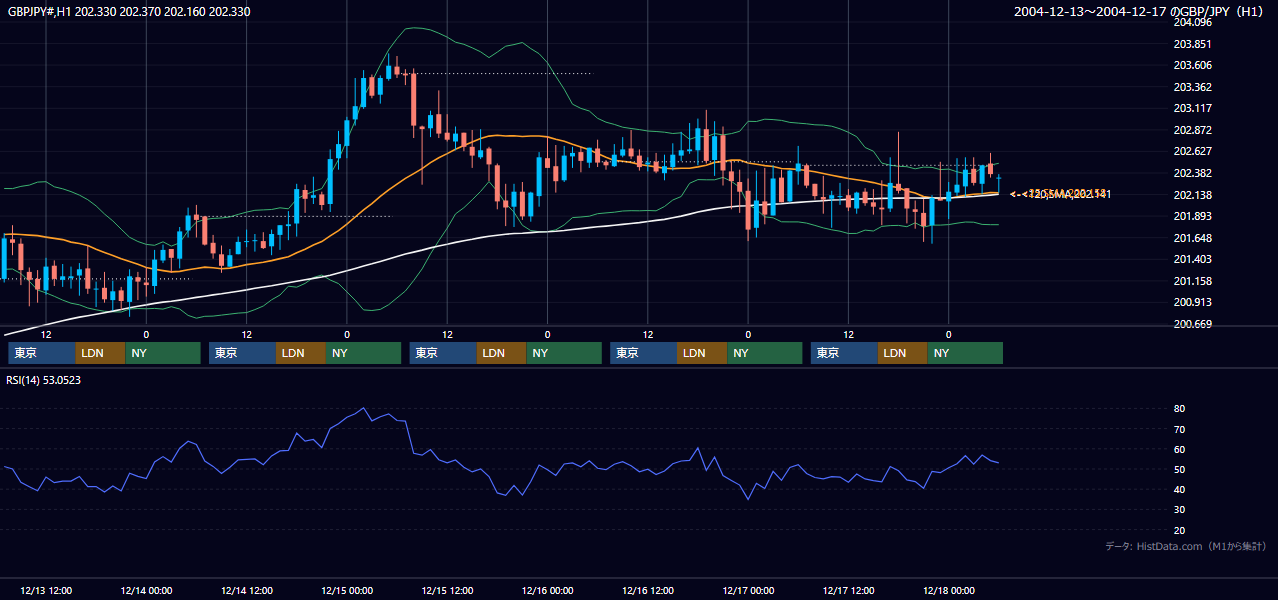Click RSI scale value 70

coord(1180,429)
